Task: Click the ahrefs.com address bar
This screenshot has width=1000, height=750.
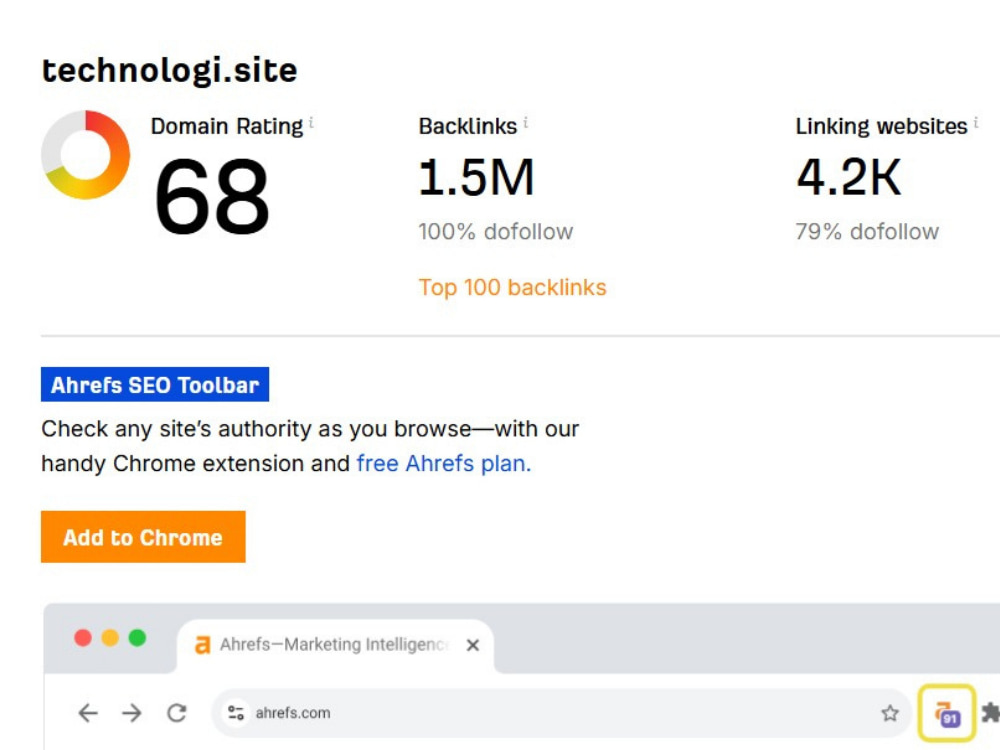Action: 561,712
